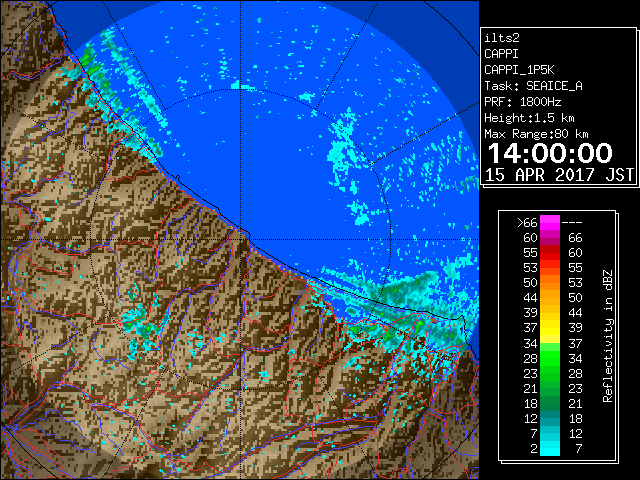
Task: Click the 'CAPPI_1P5K' label
Action: (519, 70)
